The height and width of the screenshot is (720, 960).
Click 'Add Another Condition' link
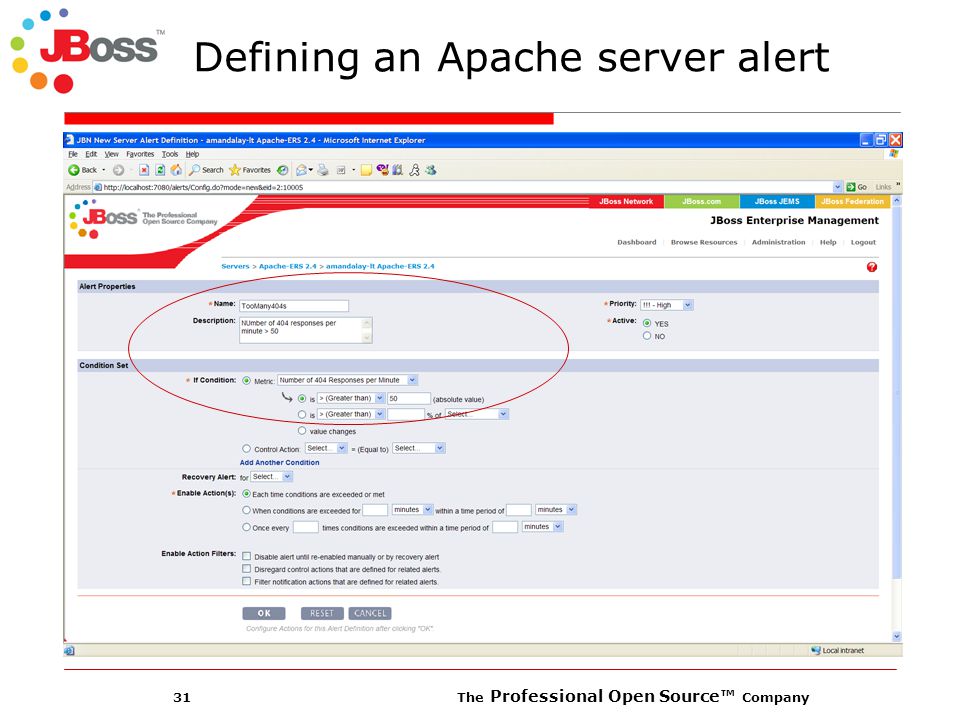(x=279, y=463)
